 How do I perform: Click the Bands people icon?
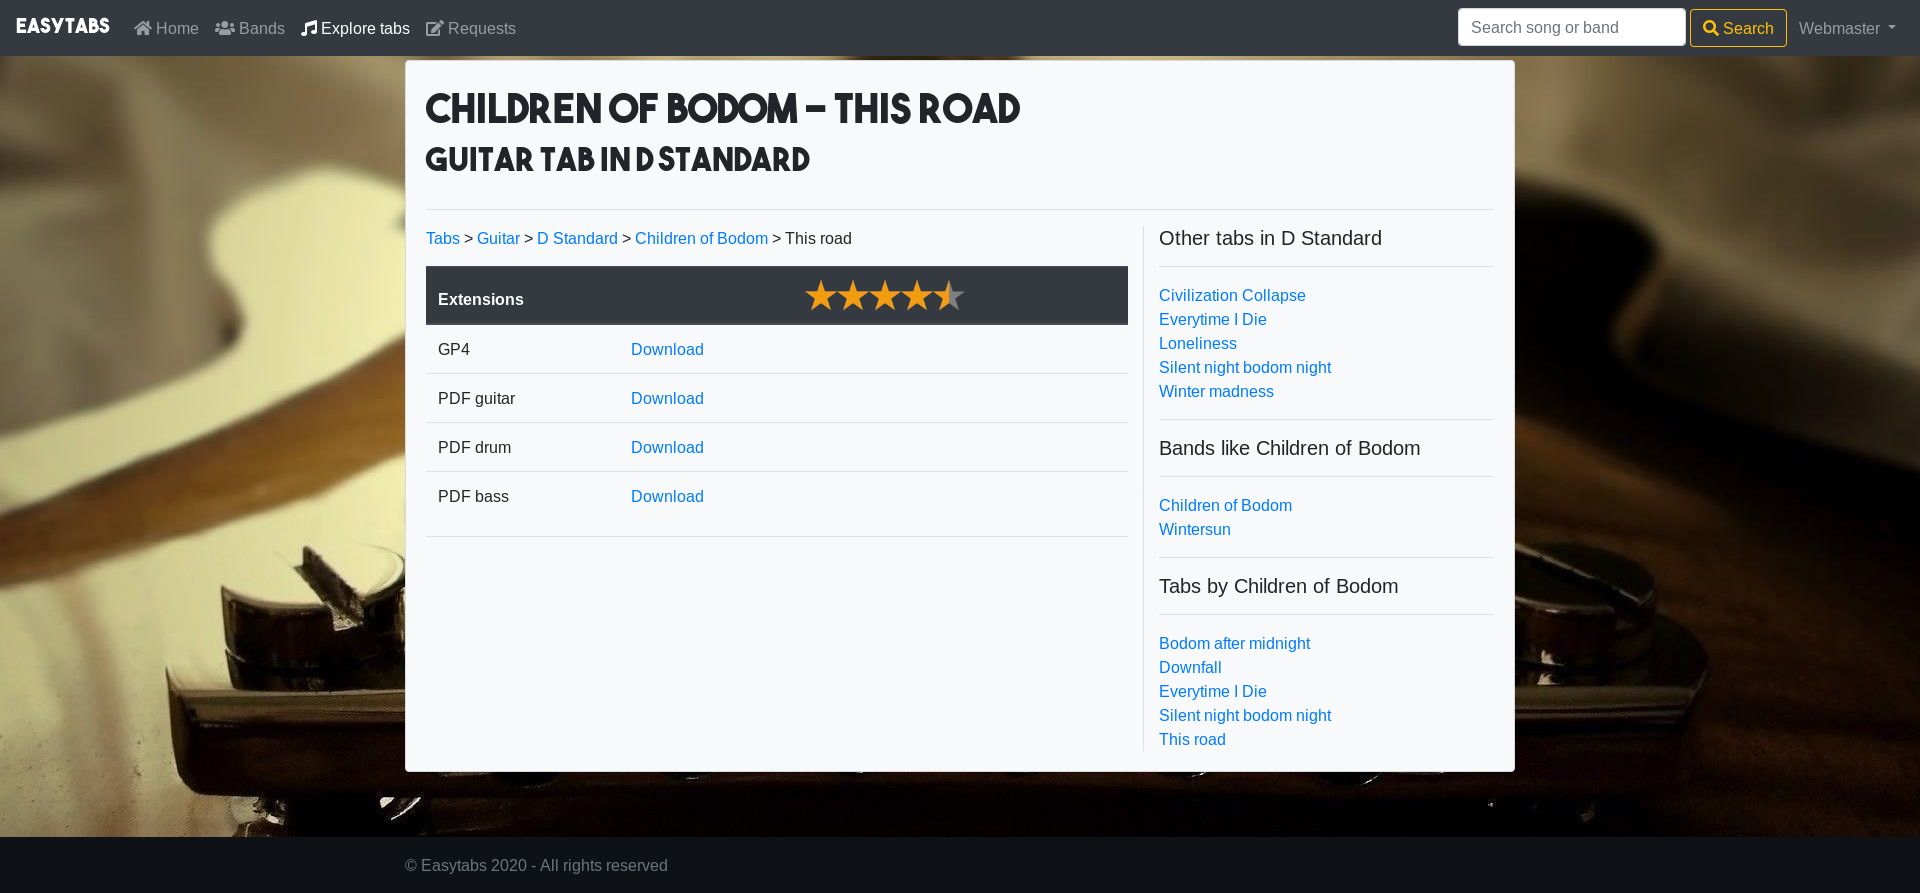[225, 28]
